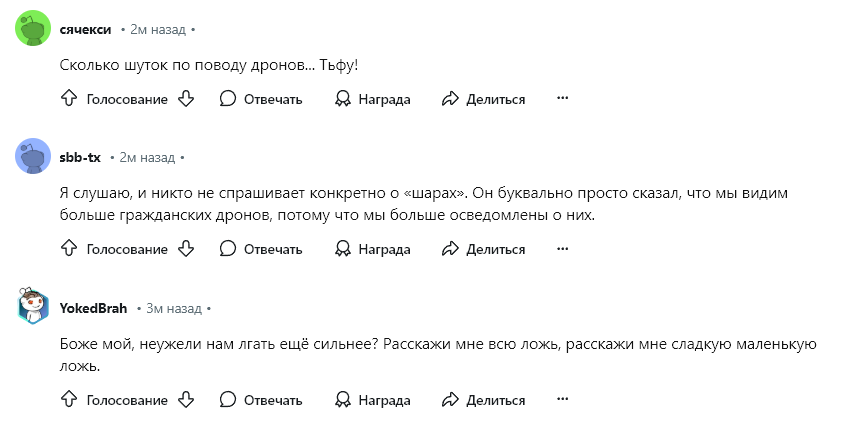
Task: Share сячекси comment with Делиться
Action: tap(483, 99)
